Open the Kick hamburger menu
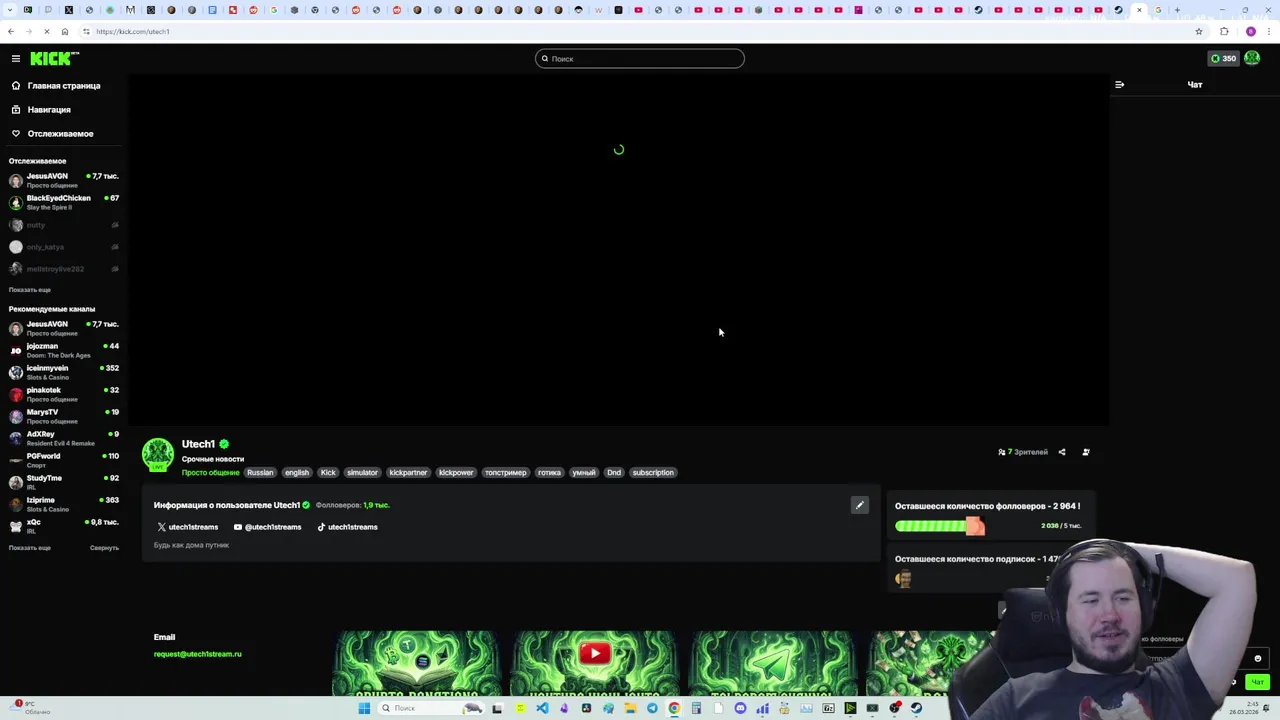This screenshot has width=1280, height=720. click(x=15, y=59)
